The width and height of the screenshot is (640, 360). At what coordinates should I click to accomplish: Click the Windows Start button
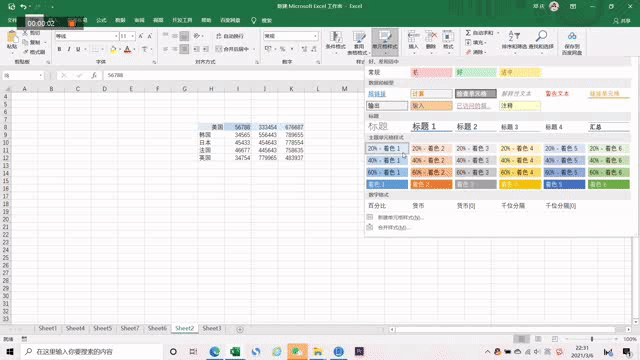click(10, 351)
